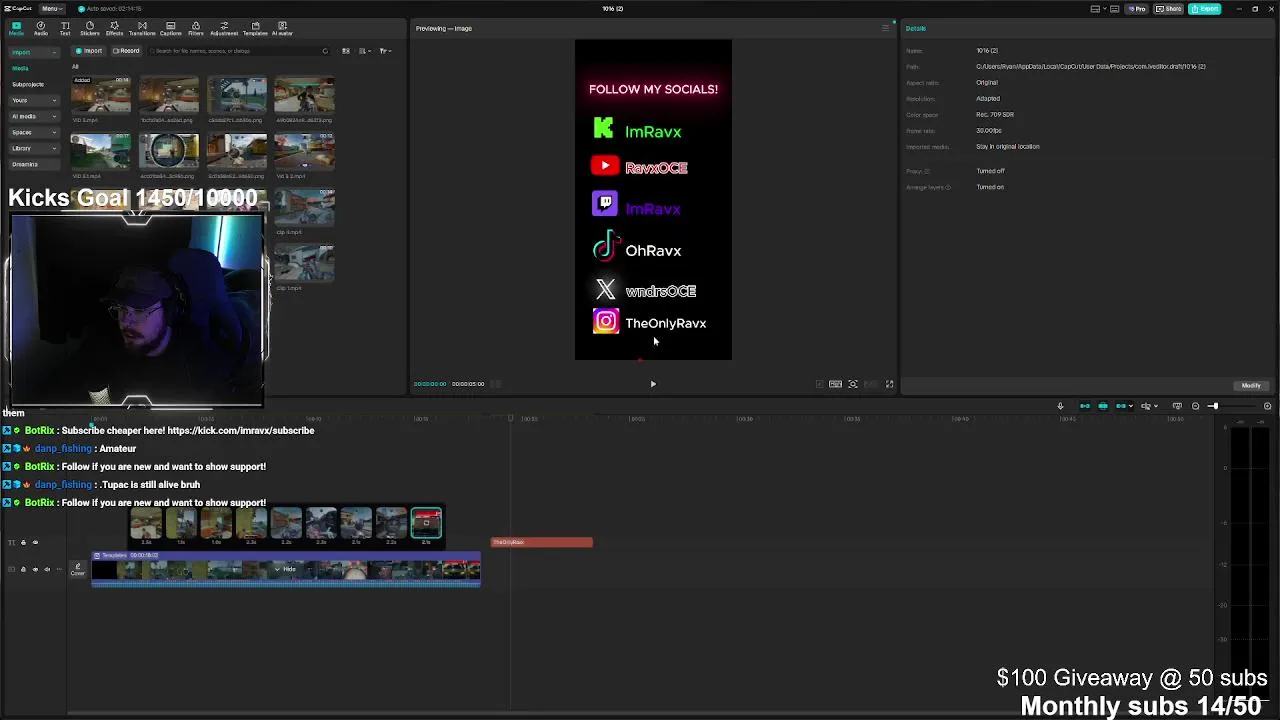Open the Templates panel
The width and height of the screenshot is (1280, 720).
tap(255, 28)
